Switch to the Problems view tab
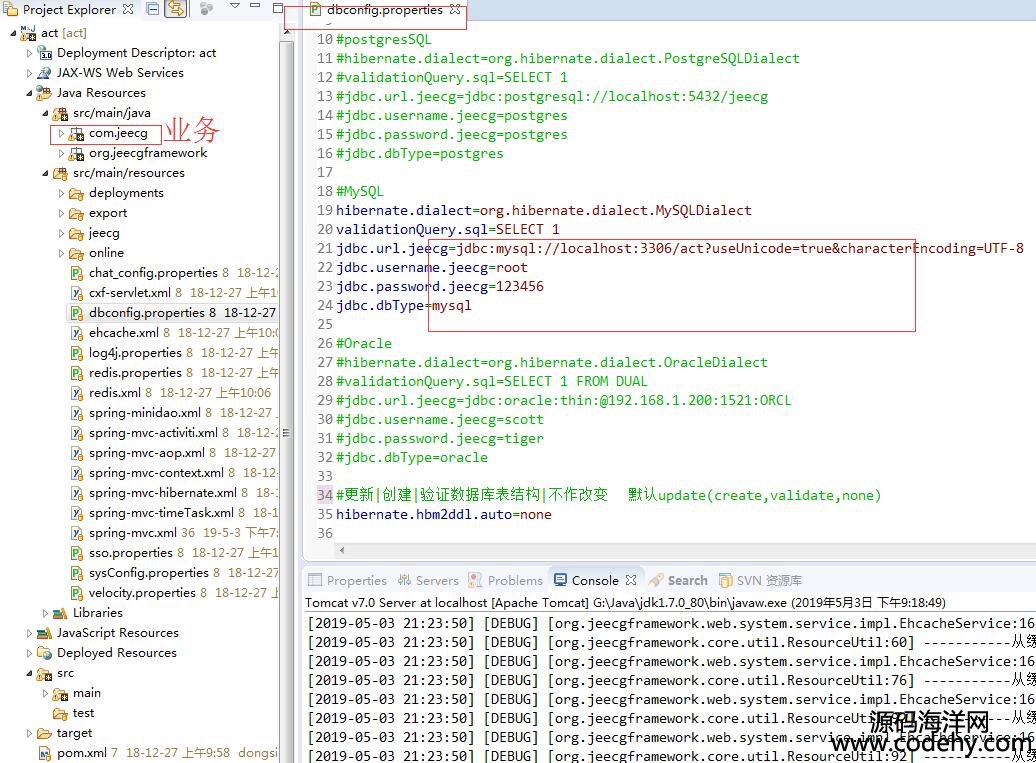The height and width of the screenshot is (763, 1036). 506,581
